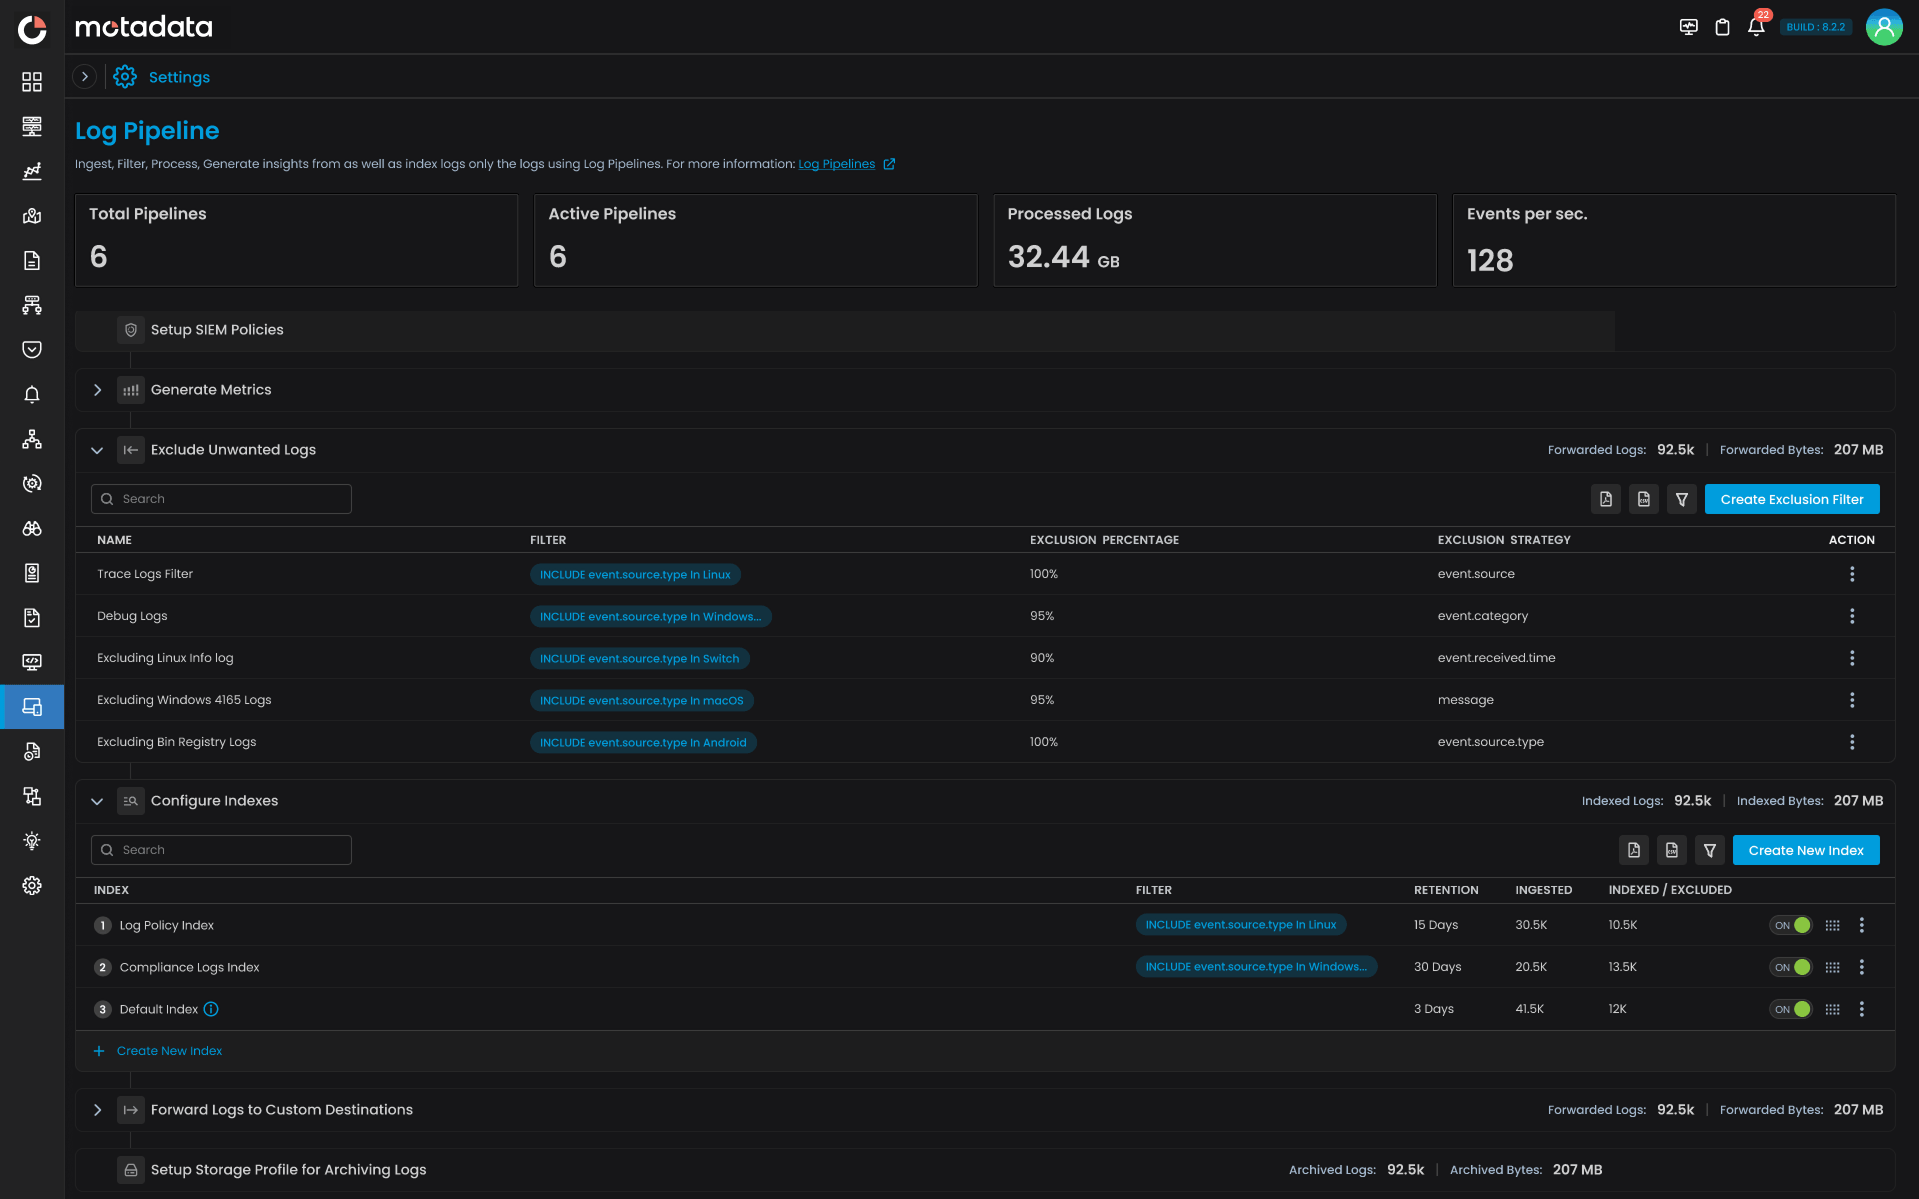
Task: Click the alerts bell icon in sidebar
Action: [x=31, y=395]
